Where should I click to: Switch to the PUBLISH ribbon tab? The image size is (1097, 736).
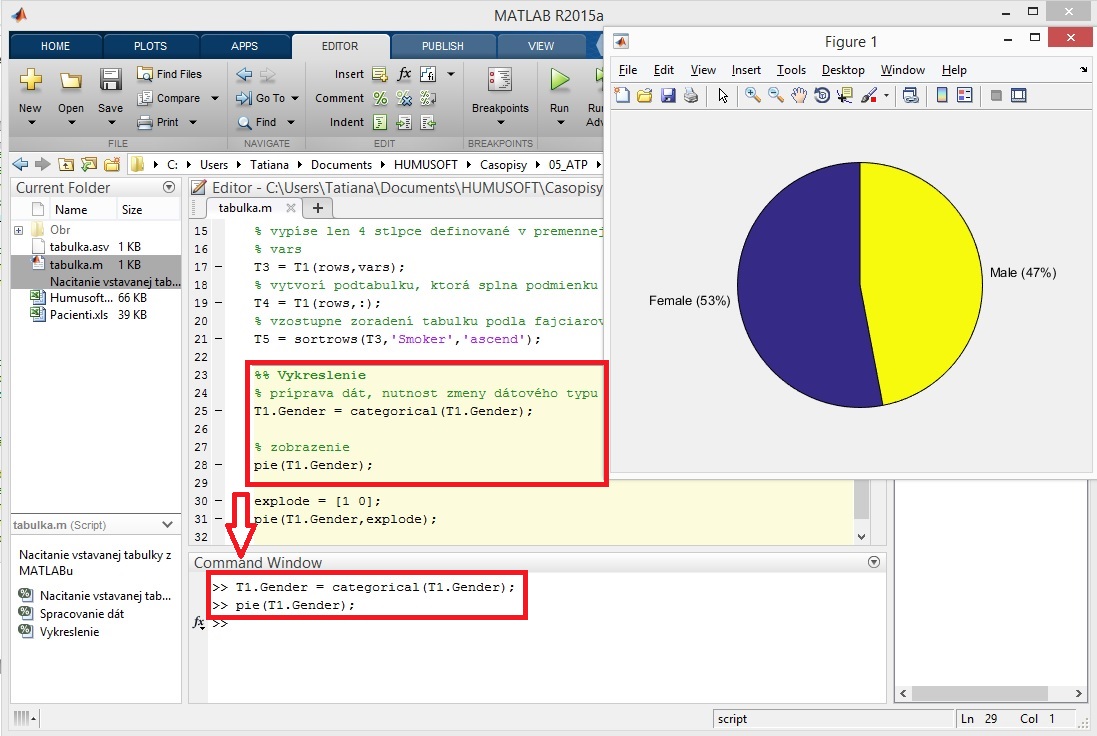point(442,46)
